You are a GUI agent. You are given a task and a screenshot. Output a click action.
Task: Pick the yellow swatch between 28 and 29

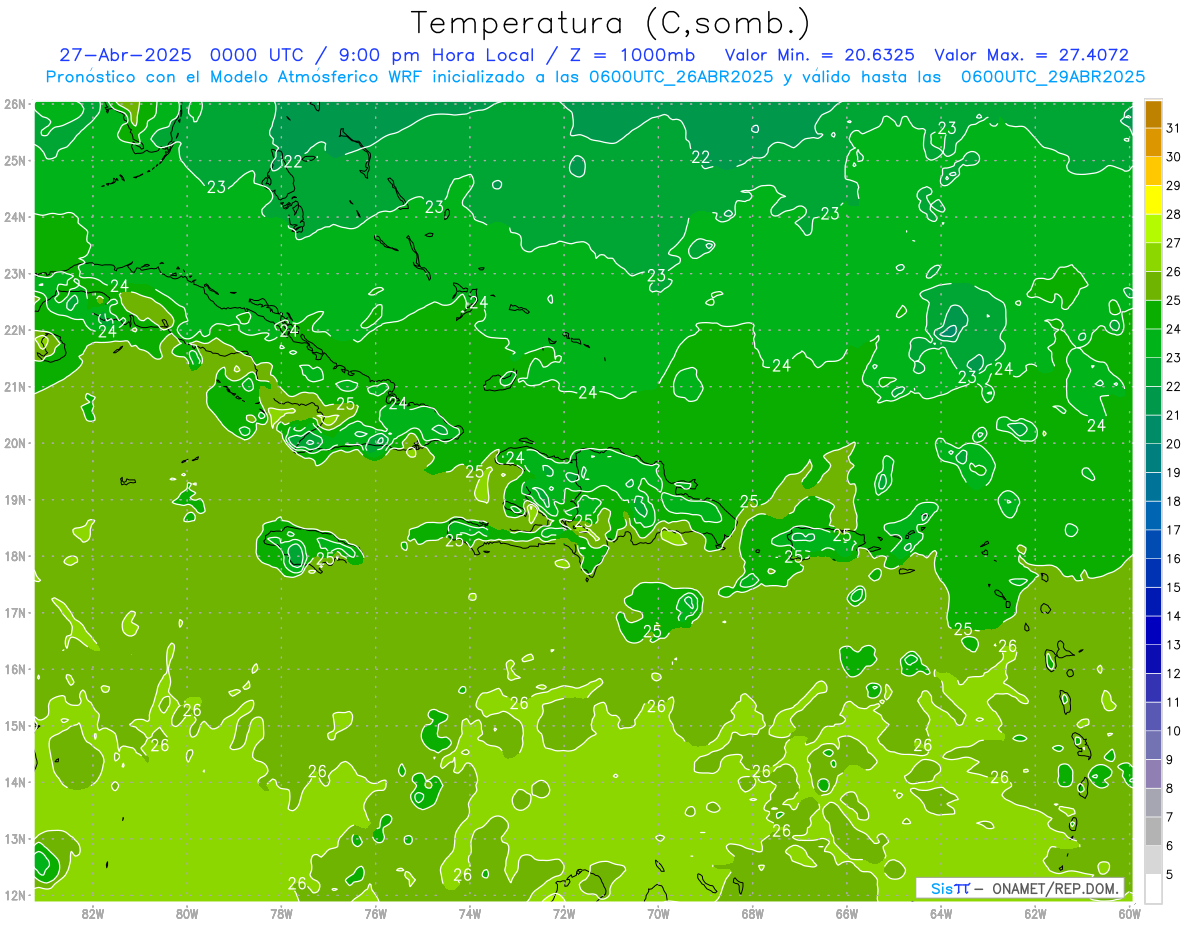1153,199
